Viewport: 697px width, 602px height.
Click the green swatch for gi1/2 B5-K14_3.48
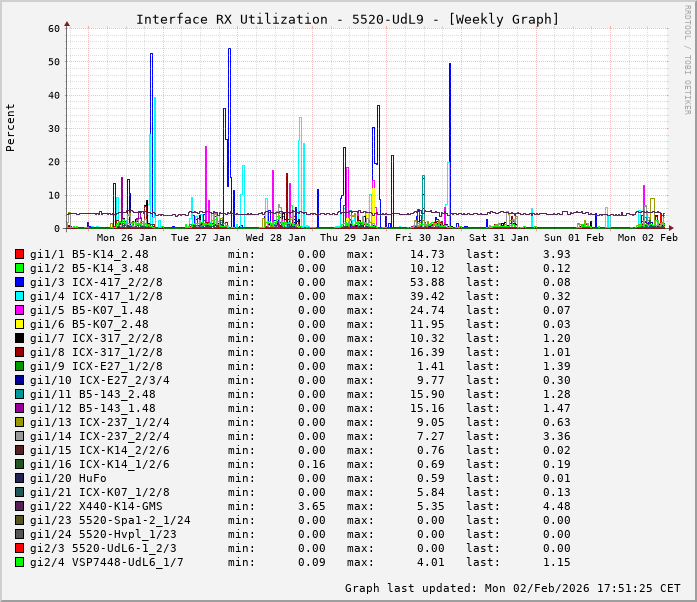click(x=19, y=268)
